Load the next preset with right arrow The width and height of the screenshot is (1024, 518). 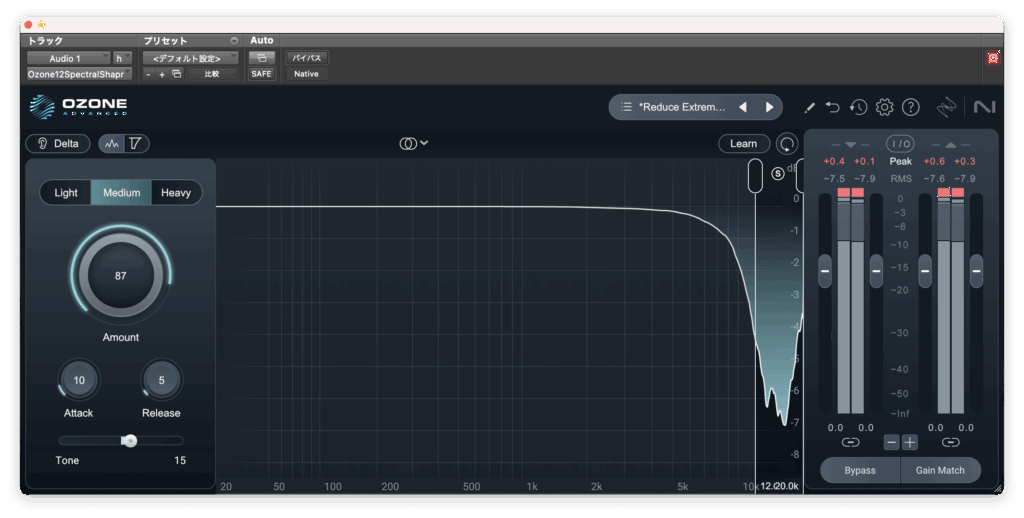point(769,107)
